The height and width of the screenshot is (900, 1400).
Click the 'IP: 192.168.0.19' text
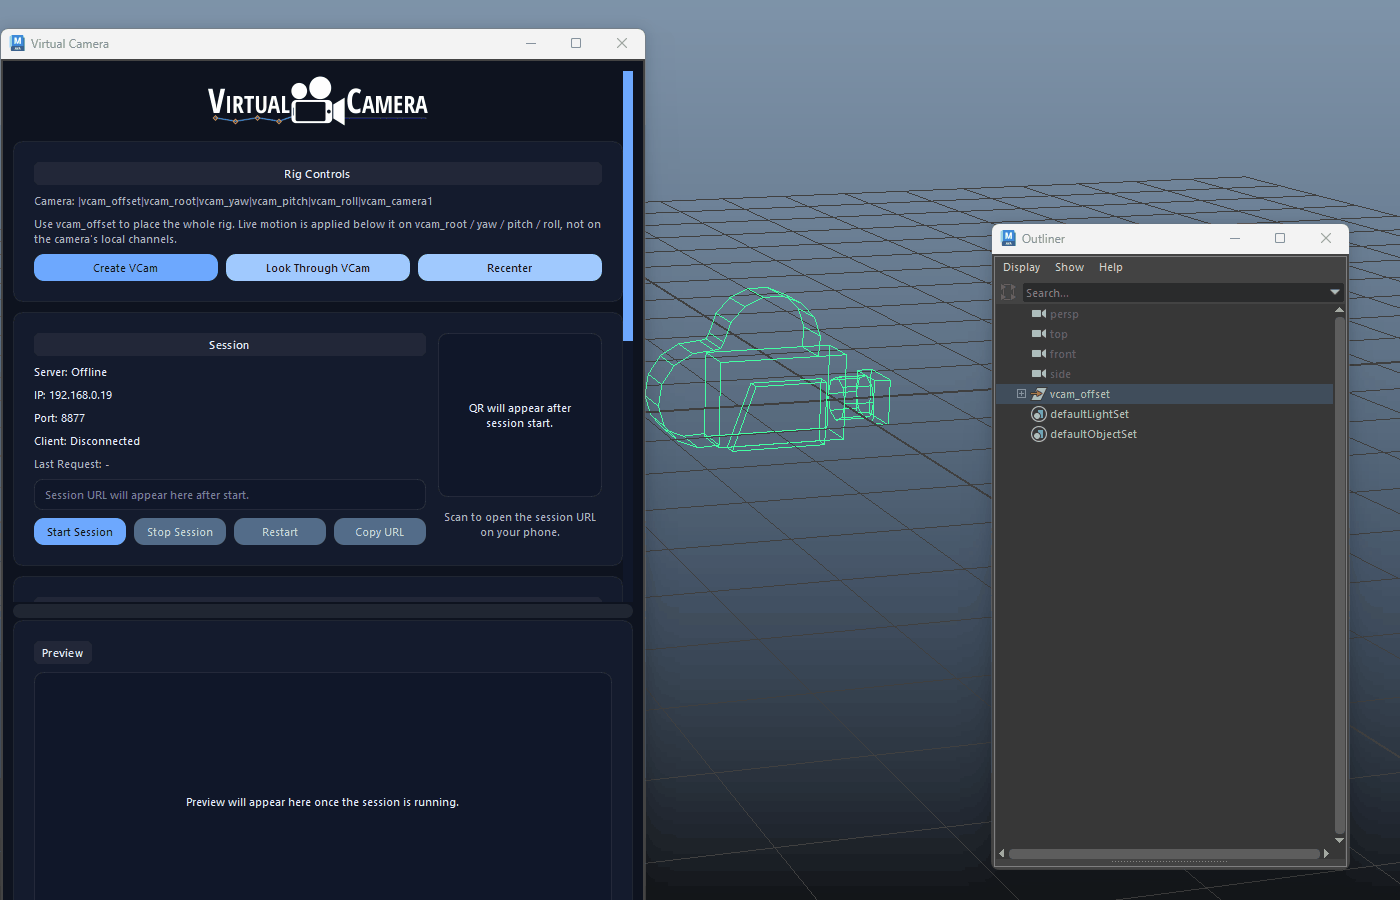point(73,395)
